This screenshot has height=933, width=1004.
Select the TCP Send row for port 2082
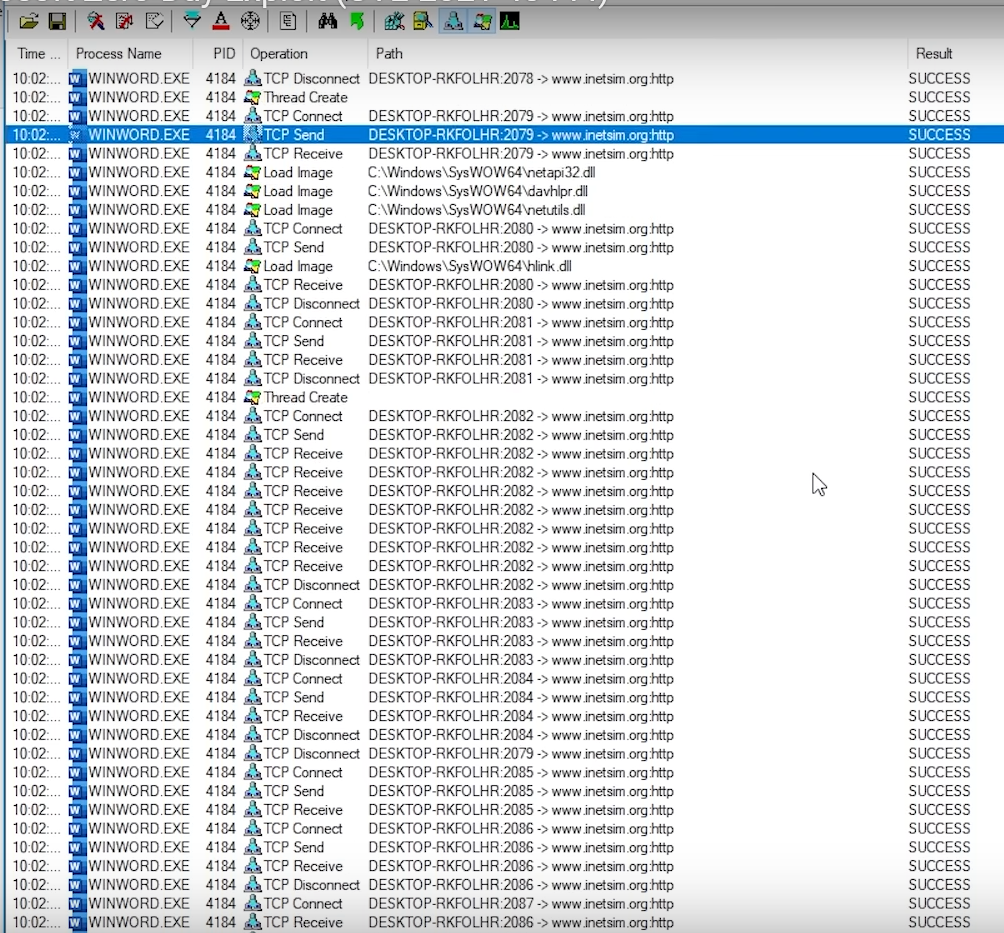(x=505, y=434)
